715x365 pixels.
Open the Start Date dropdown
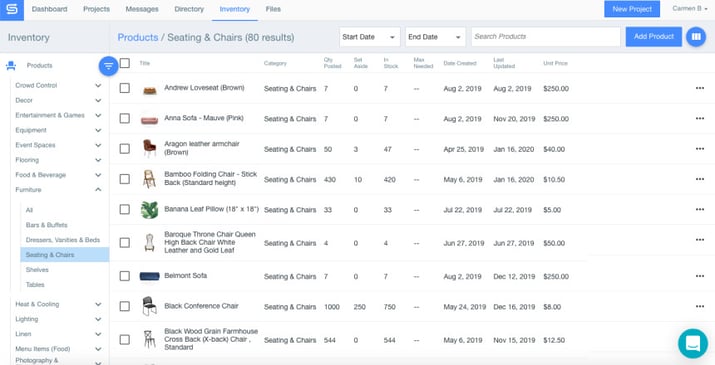(369, 37)
